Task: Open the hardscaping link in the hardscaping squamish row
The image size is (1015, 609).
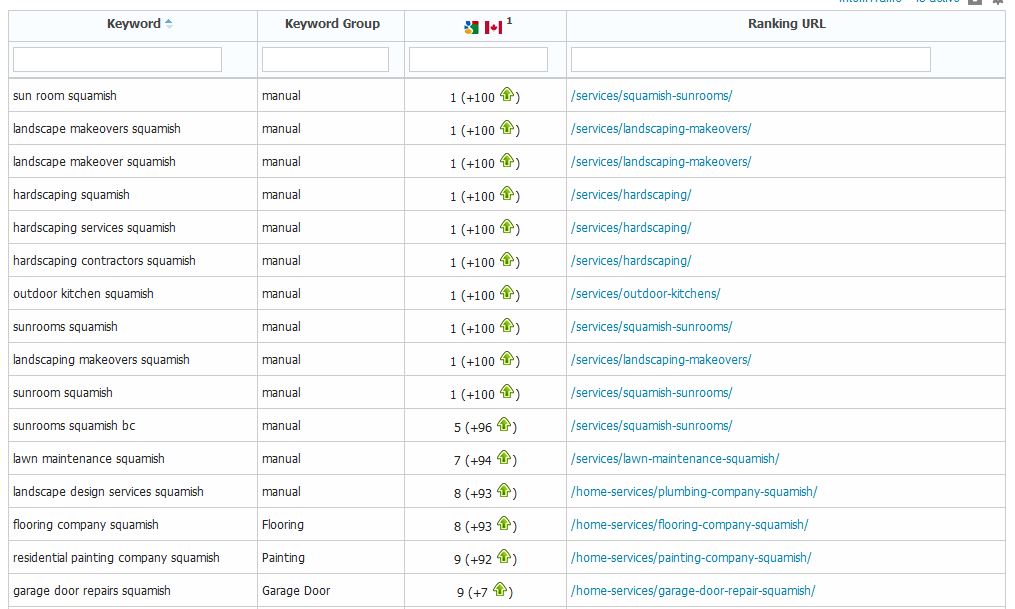Action: [x=631, y=195]
